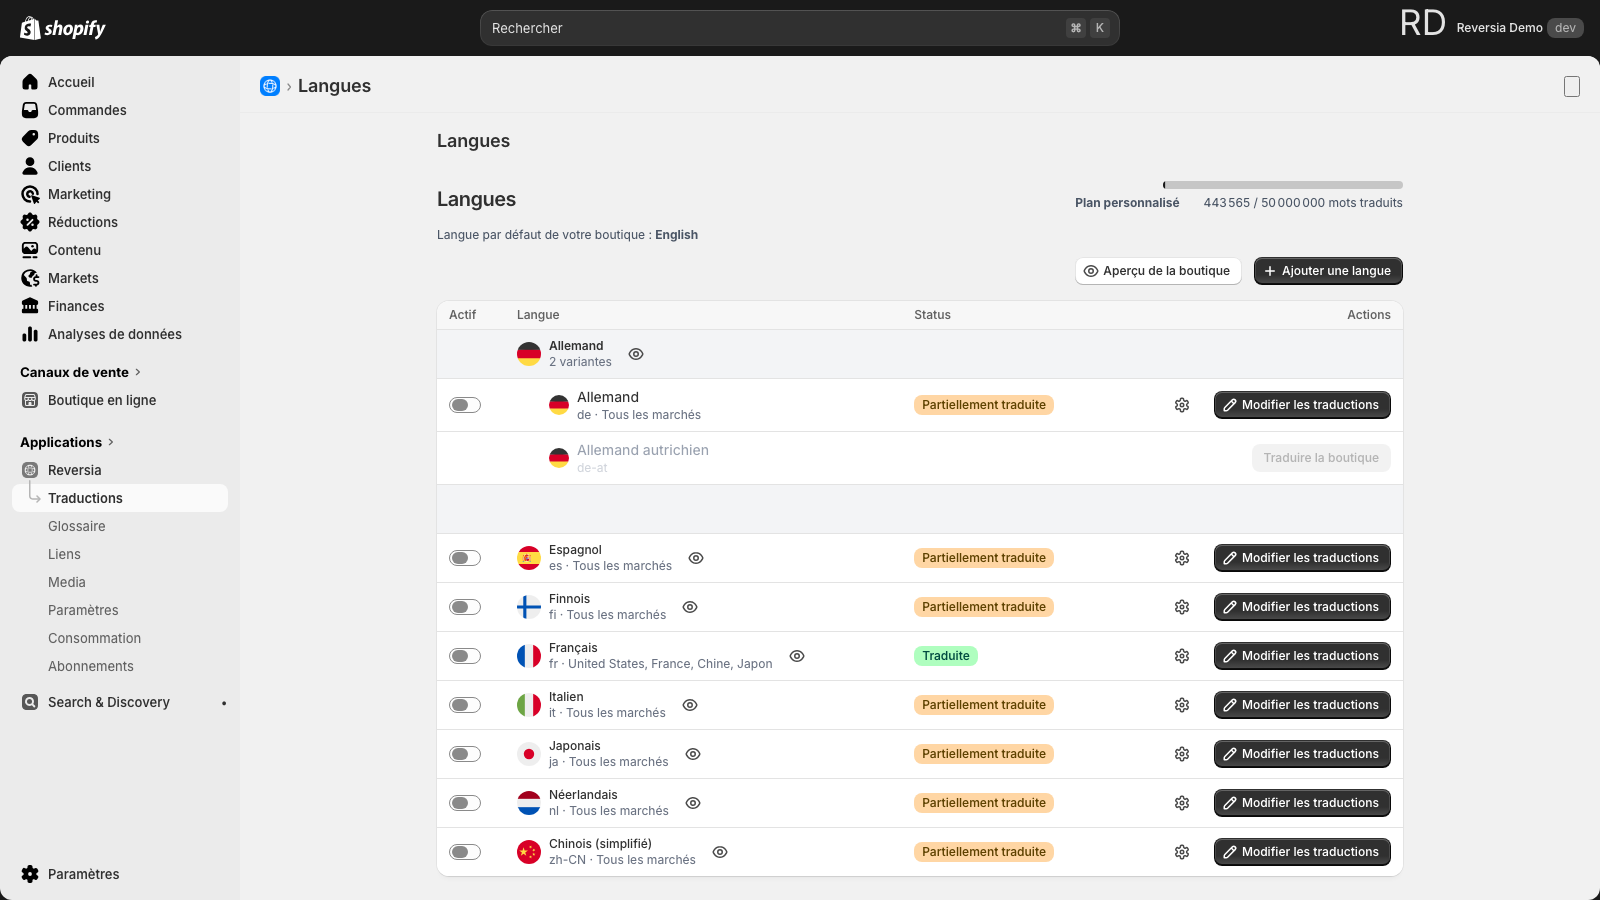Expand the Applications section chevron
The height and width of the screenshot is (900, 1600).
pos(111,442)
